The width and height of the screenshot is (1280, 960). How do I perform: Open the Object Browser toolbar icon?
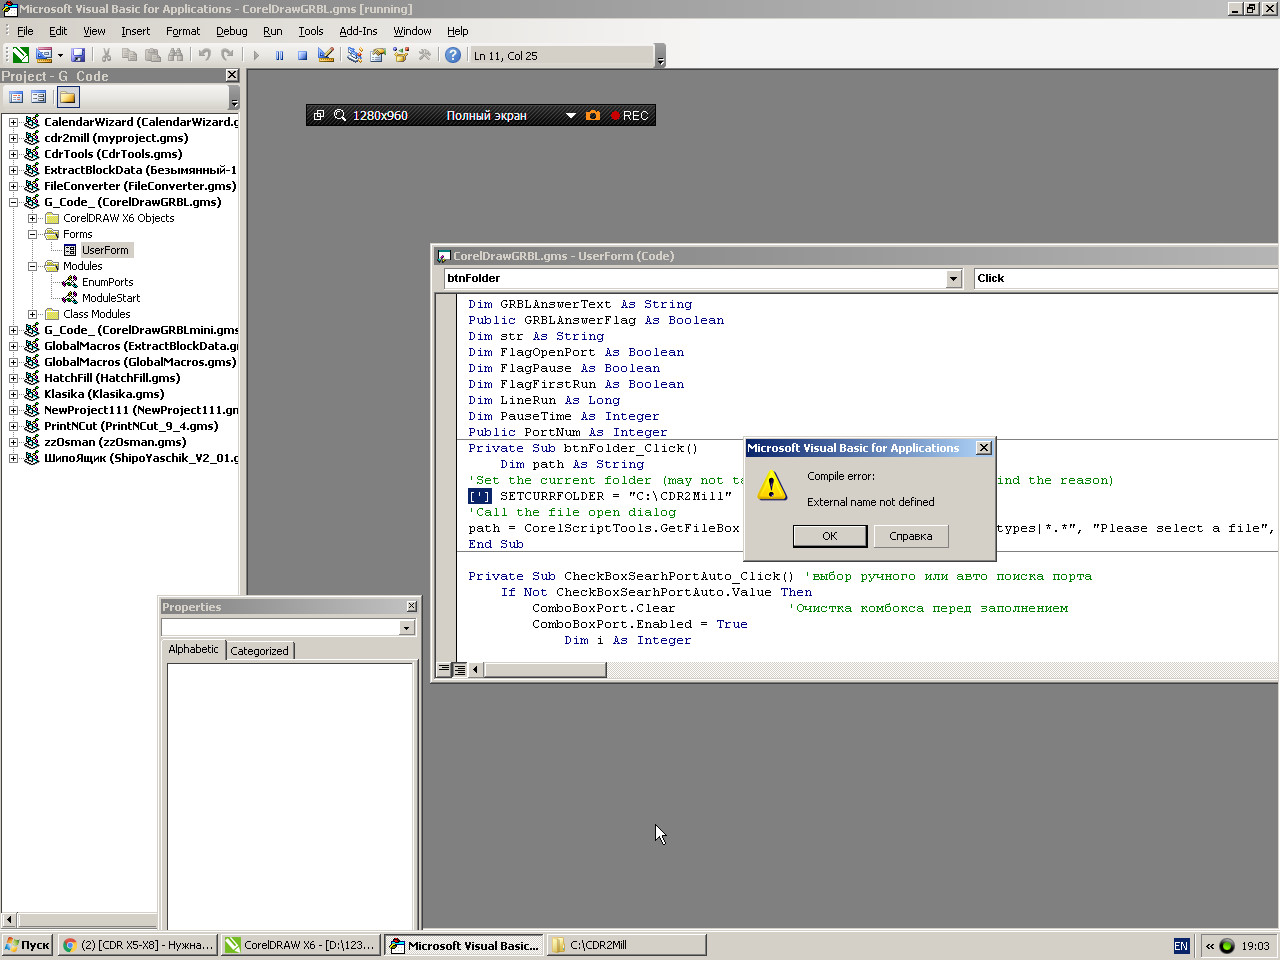coord(401,56)
